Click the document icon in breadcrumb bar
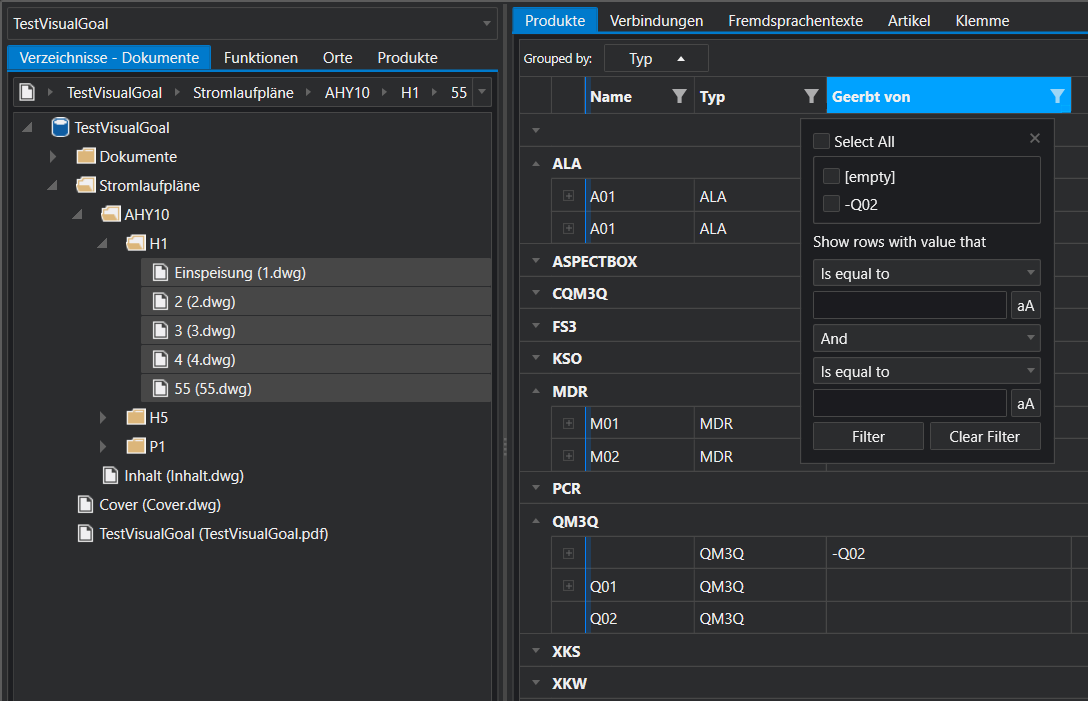This screenshot has height=701, width=1088. tap(27, 93)
